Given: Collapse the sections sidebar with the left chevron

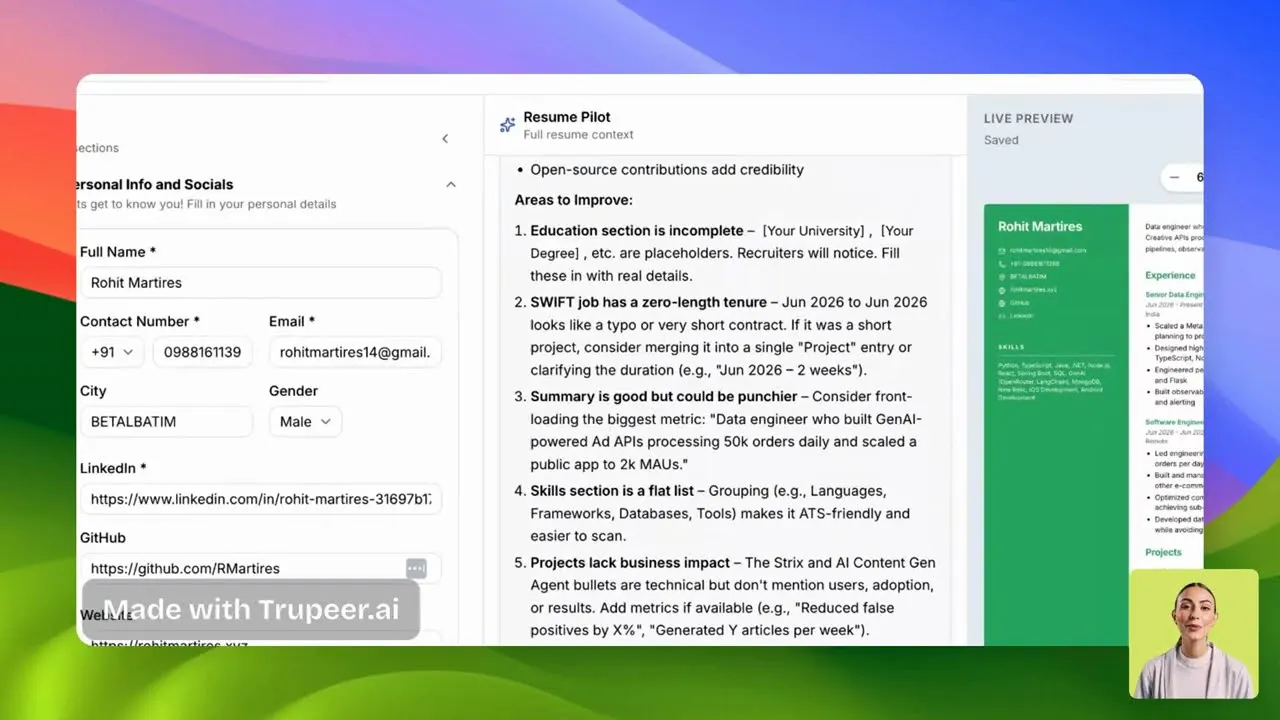Looking at the screenshot, I should coord(445,139).
